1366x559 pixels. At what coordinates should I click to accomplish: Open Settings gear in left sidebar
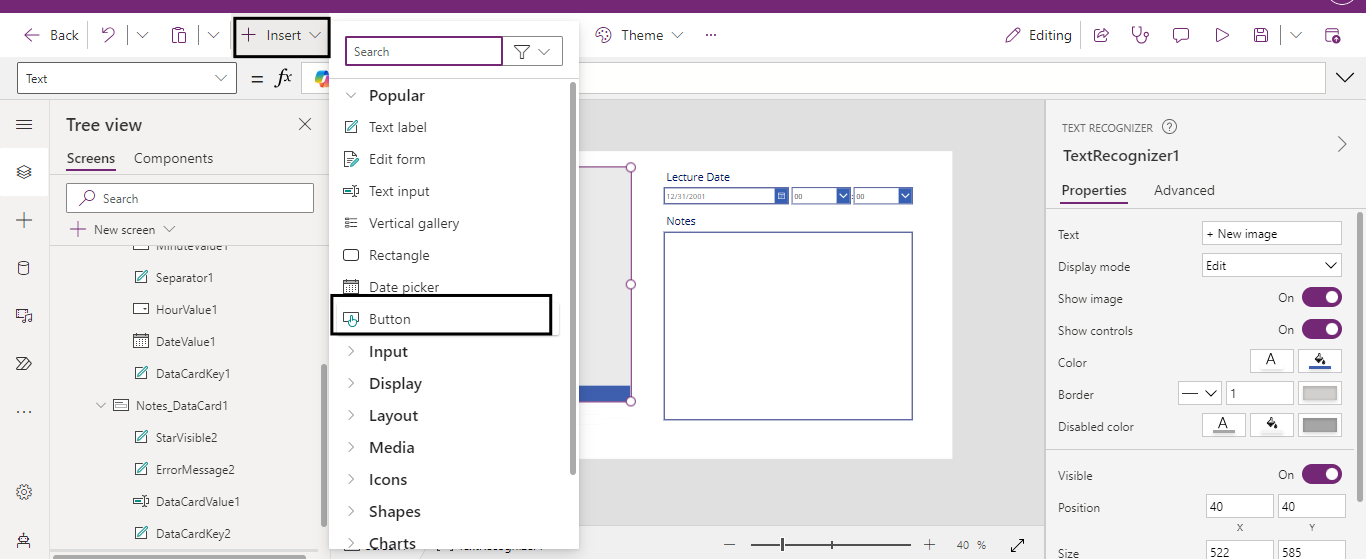24,492
